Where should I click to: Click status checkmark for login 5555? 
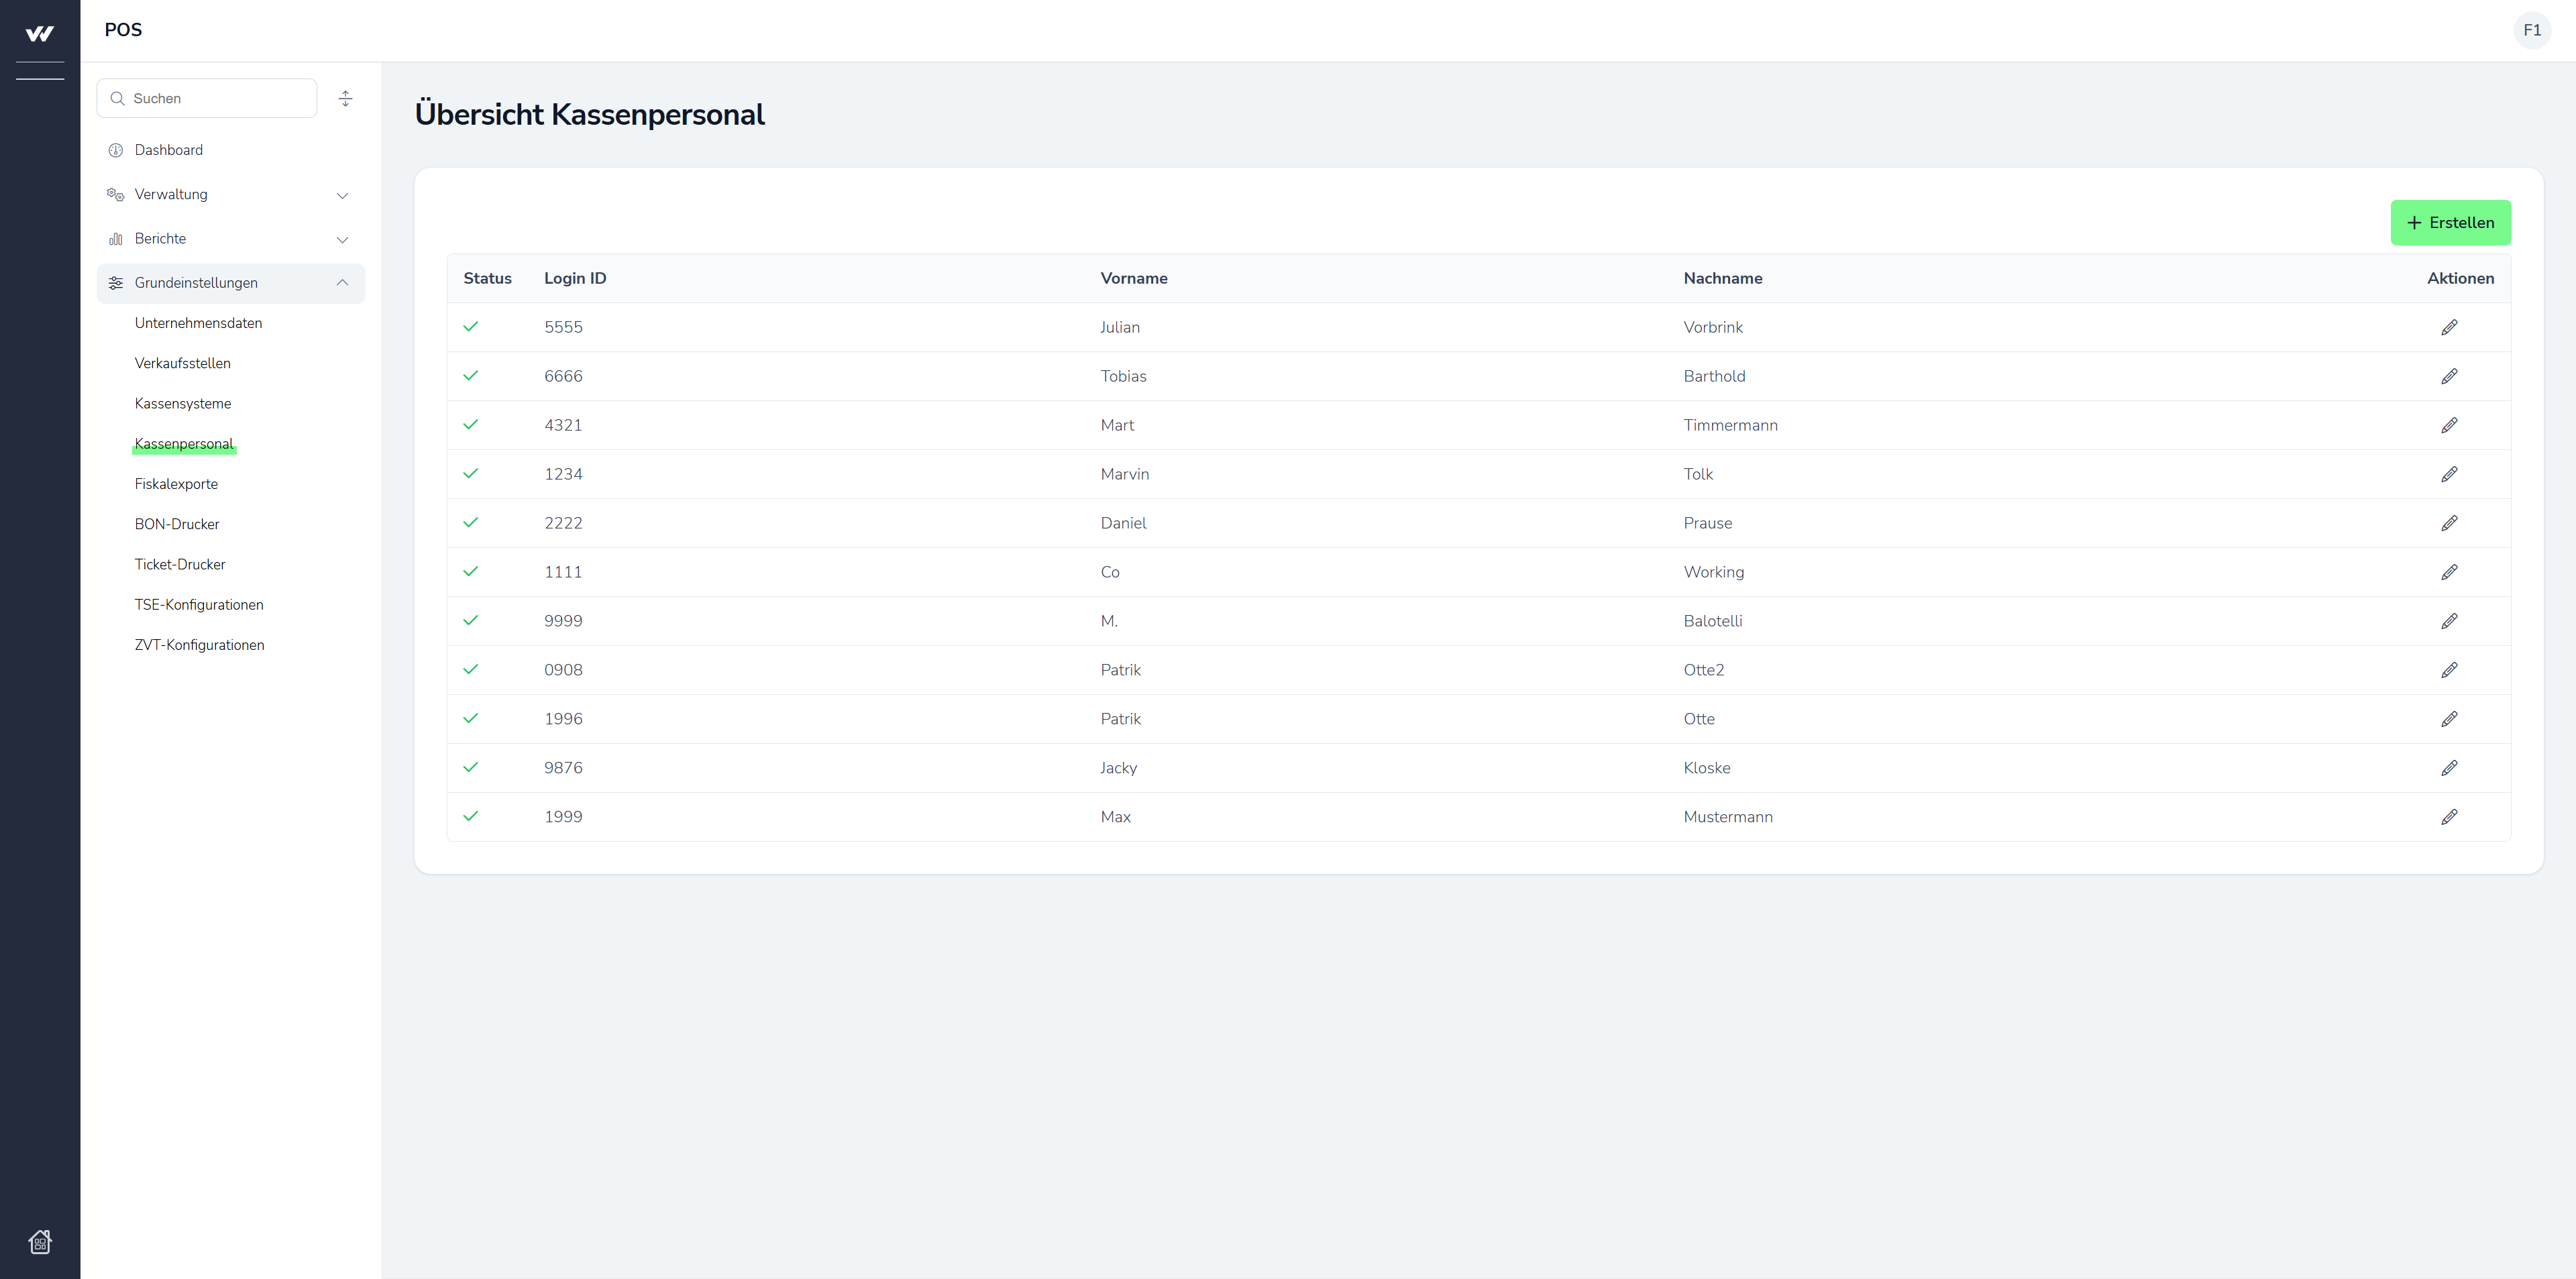[471, 326]
